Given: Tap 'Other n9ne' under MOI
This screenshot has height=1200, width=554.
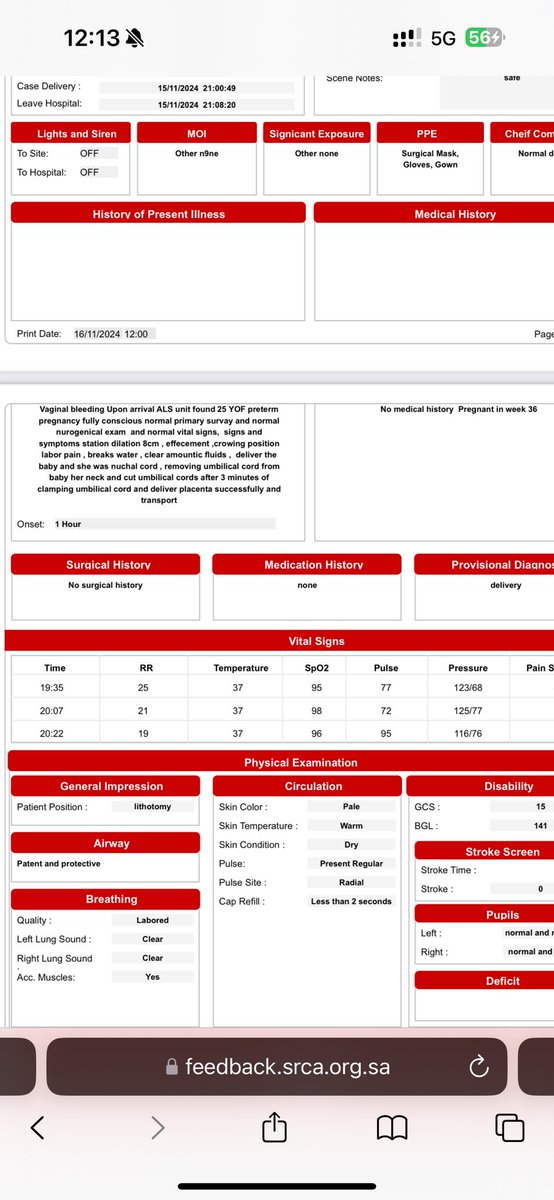Looking at the screenshot, I should (x=196, y=154).
